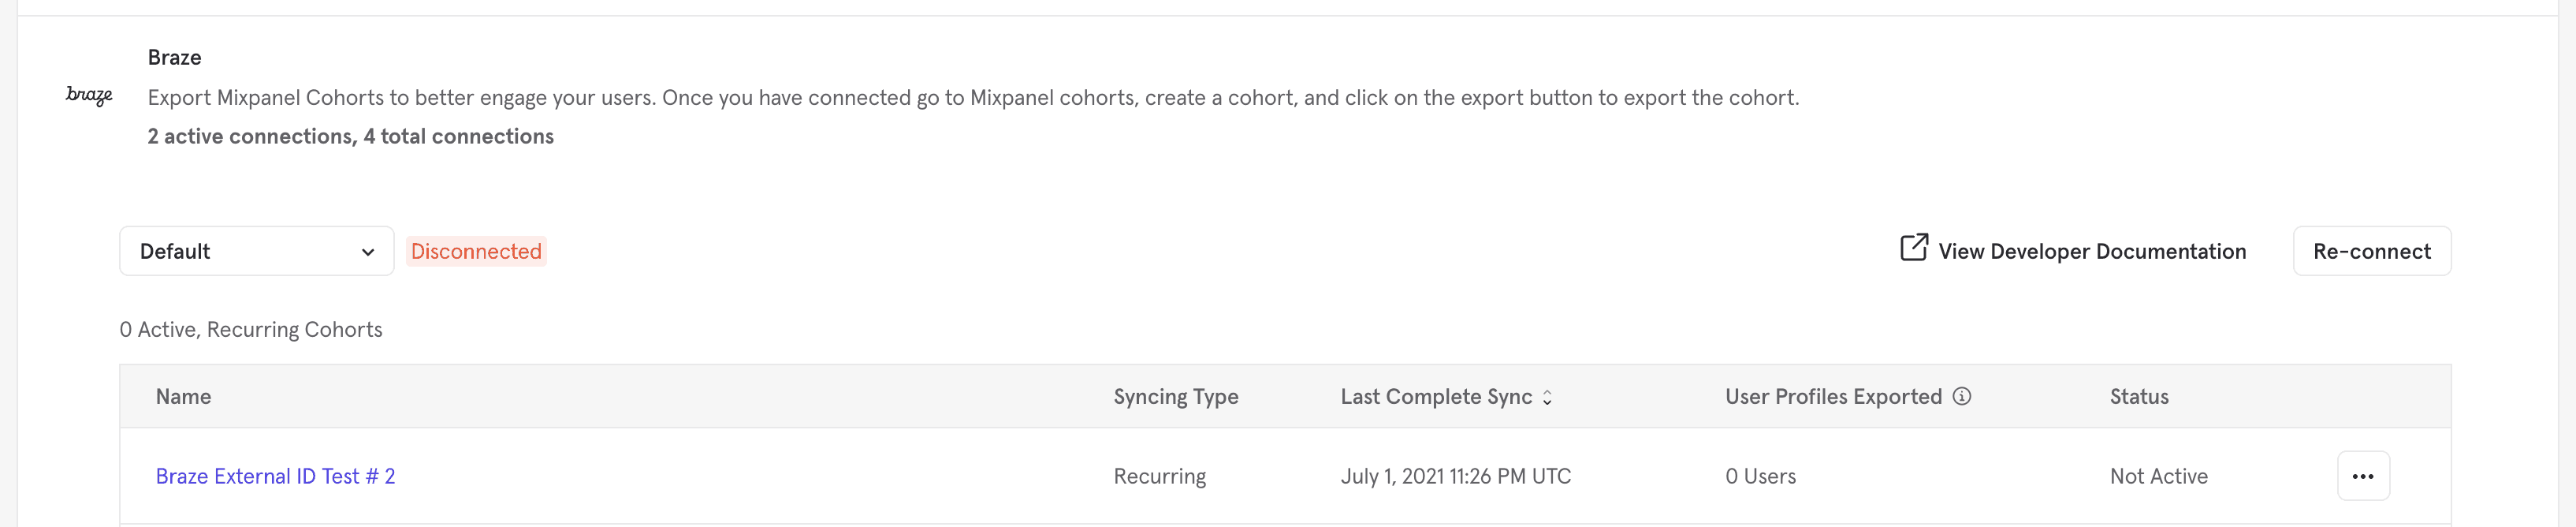
Task: Click the info icon beside User Profiles Exported
Action: [1962, 397]
